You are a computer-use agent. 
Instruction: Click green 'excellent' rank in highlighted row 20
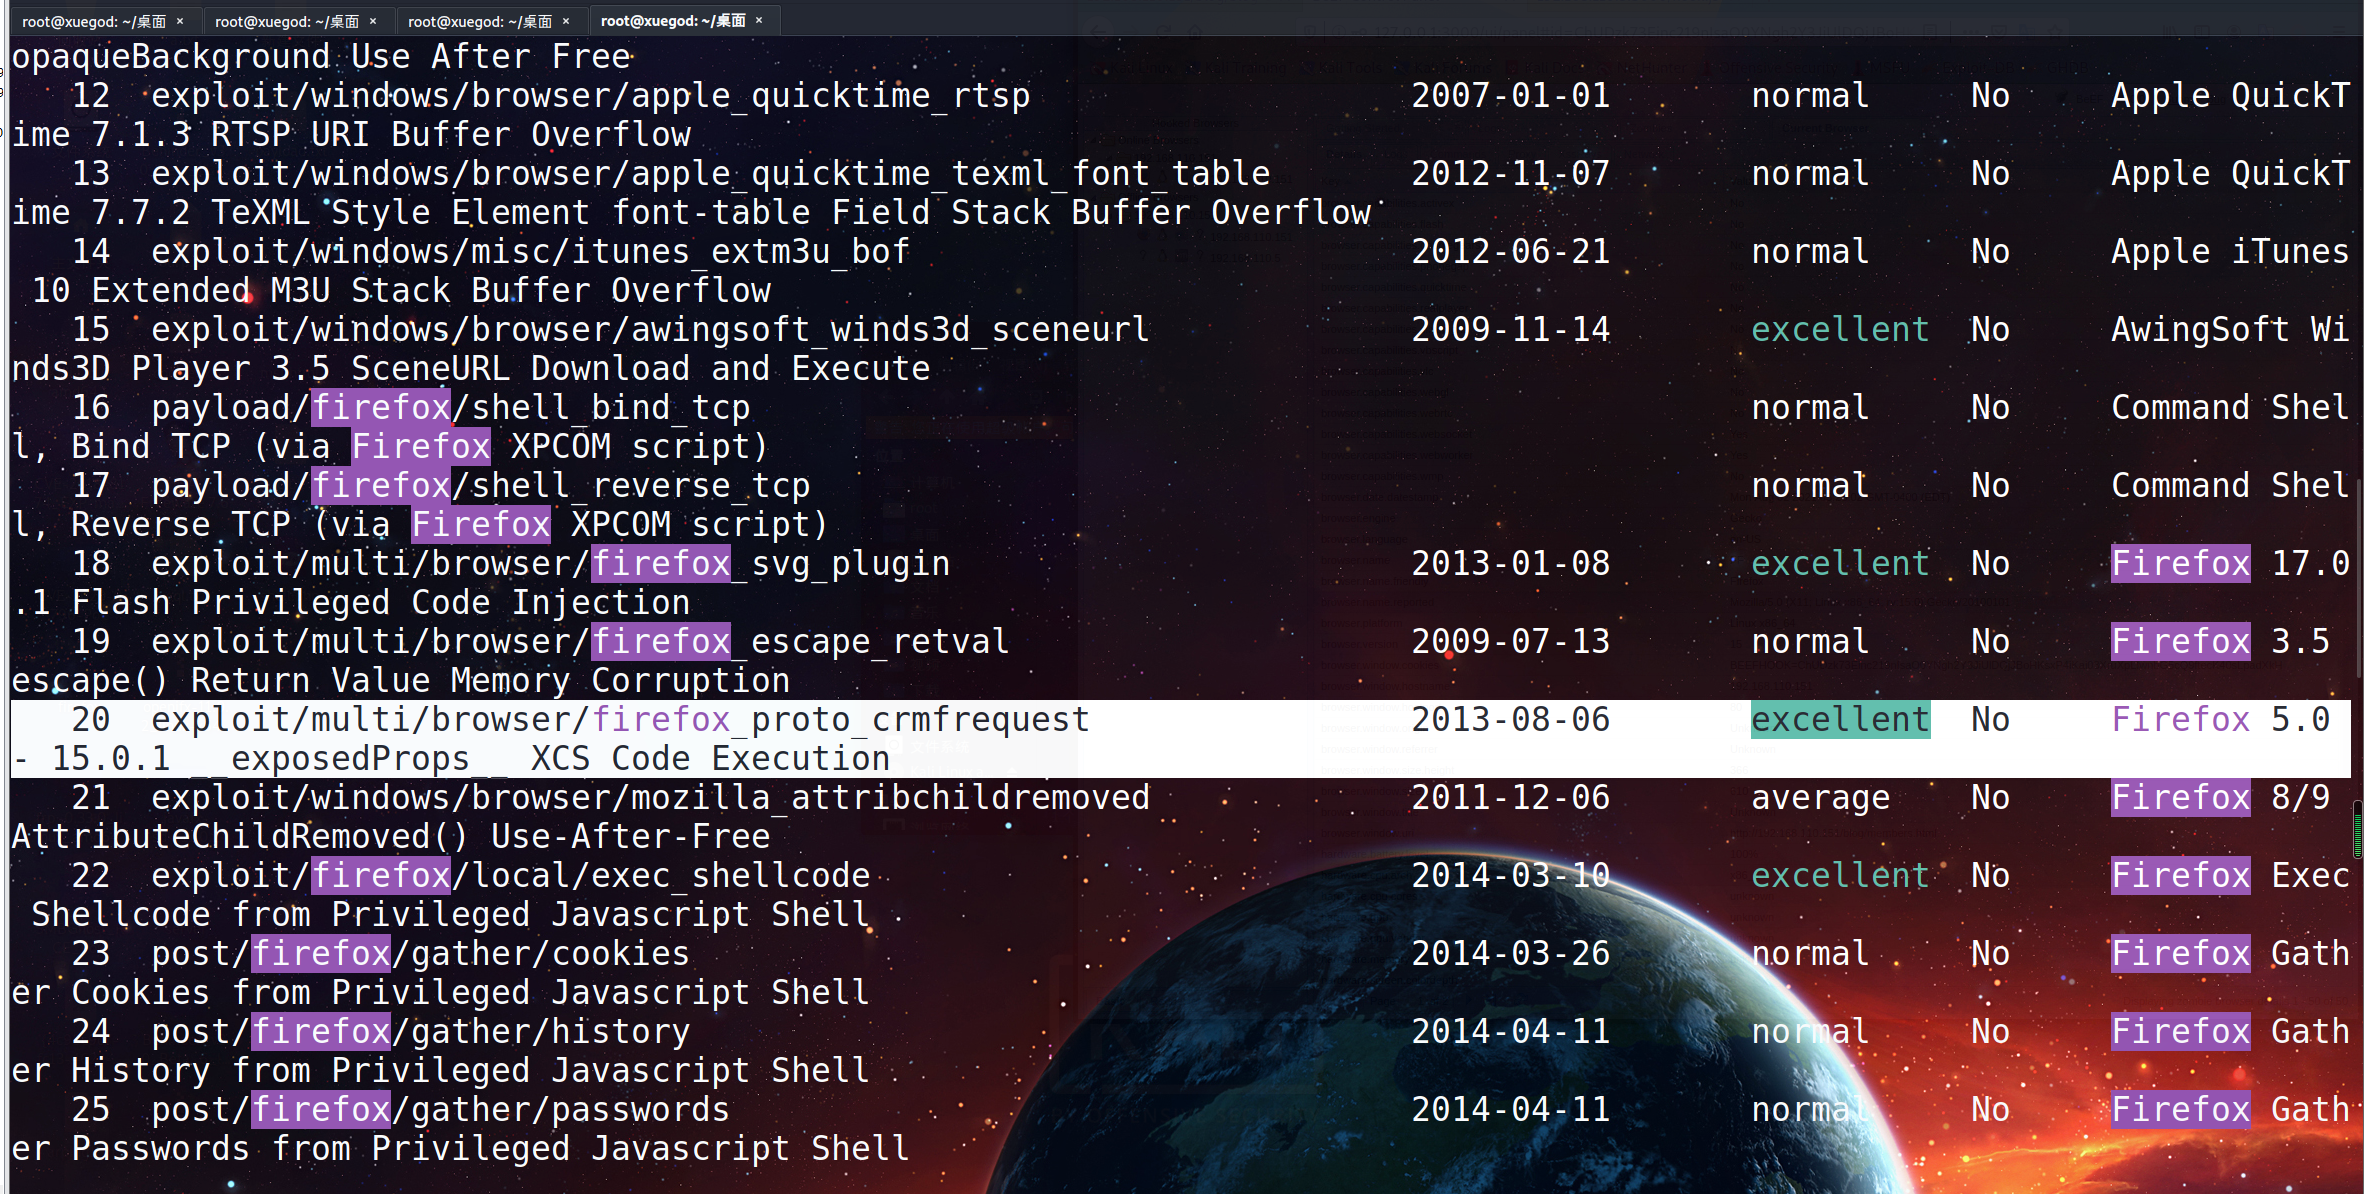click(x=1840, y=720)
